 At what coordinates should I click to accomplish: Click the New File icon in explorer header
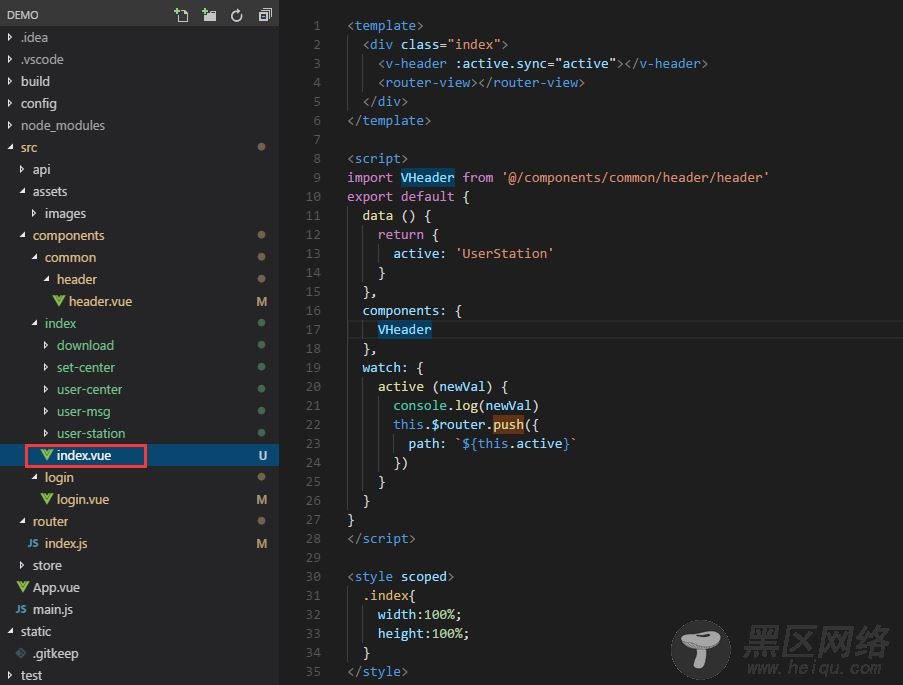(181, 15)
